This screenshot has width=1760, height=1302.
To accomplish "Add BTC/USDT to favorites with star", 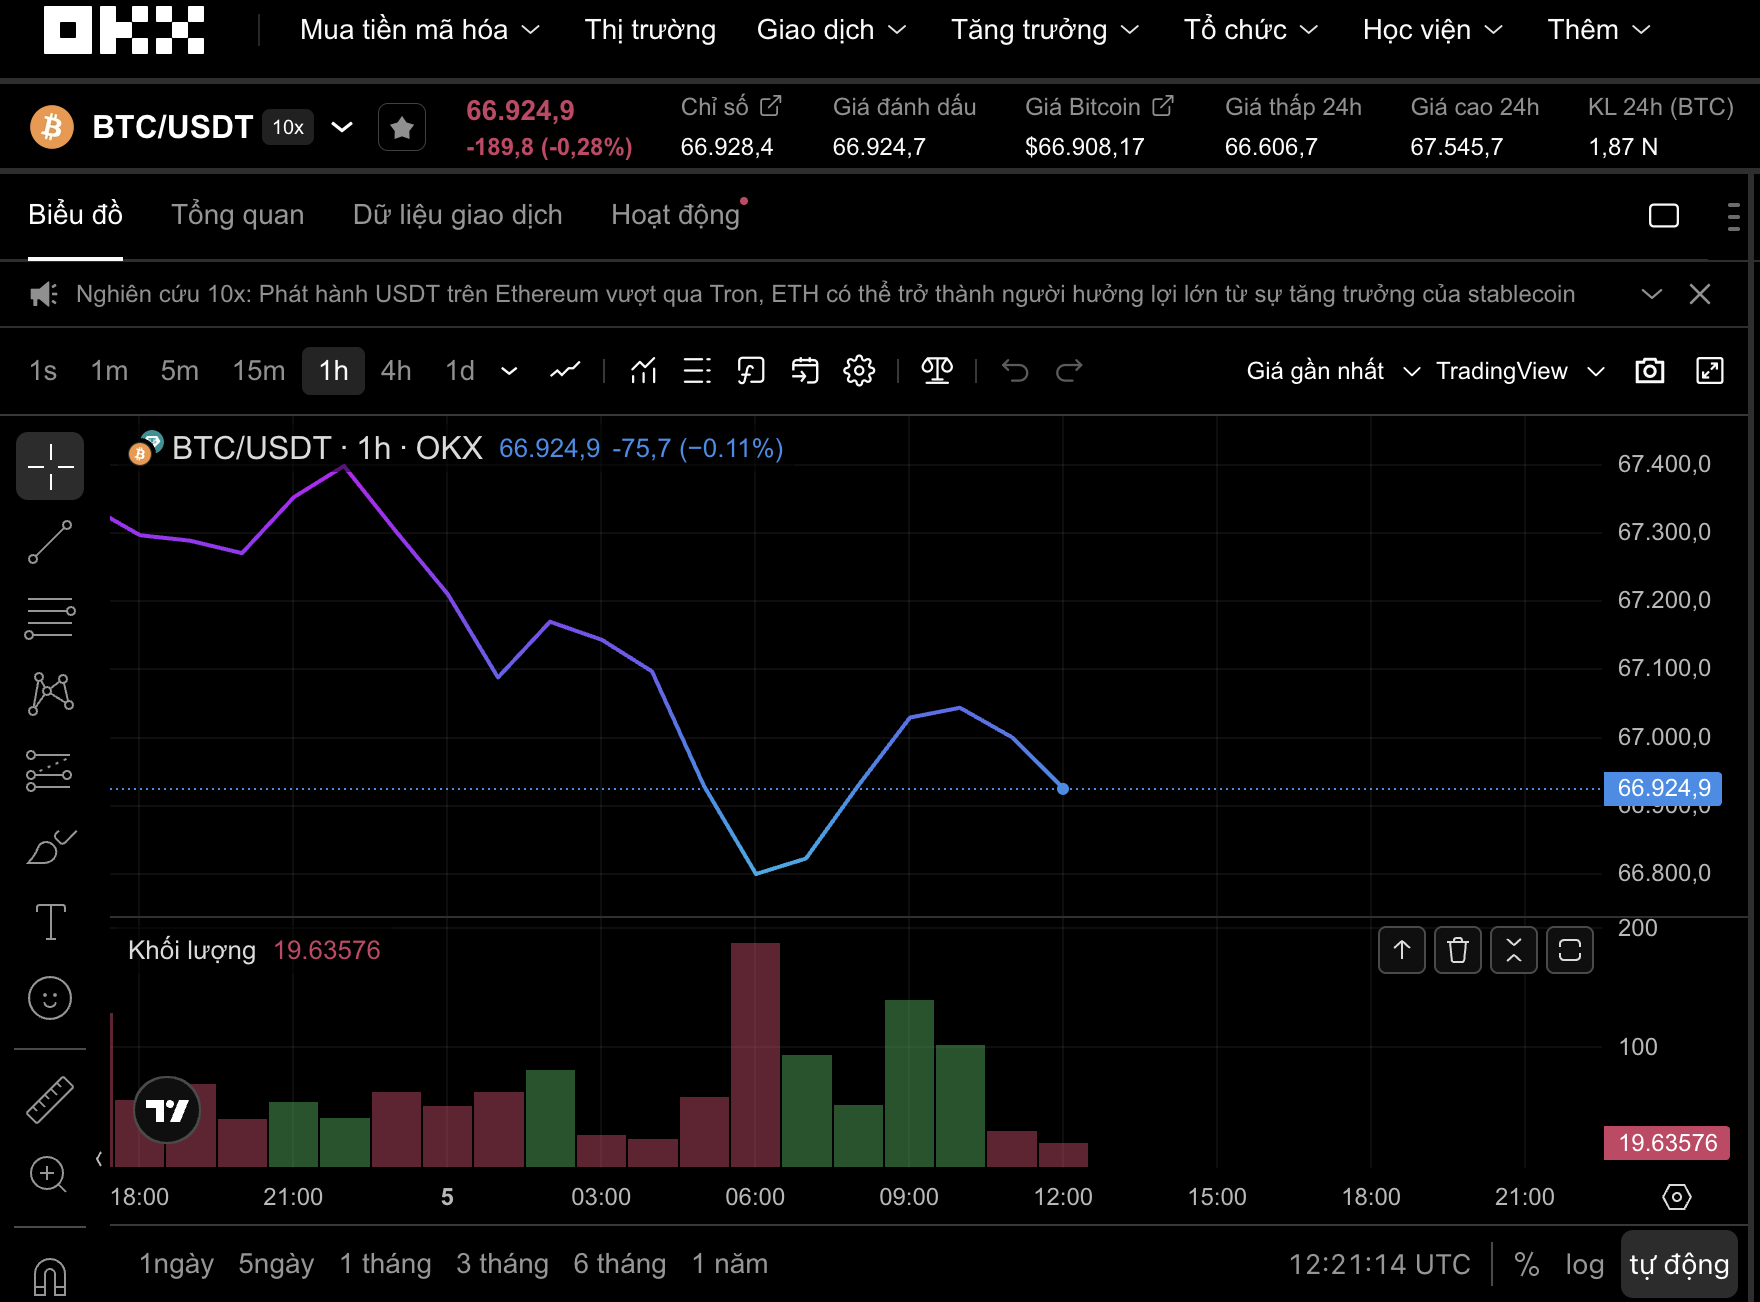I will [x=402, y=128].
